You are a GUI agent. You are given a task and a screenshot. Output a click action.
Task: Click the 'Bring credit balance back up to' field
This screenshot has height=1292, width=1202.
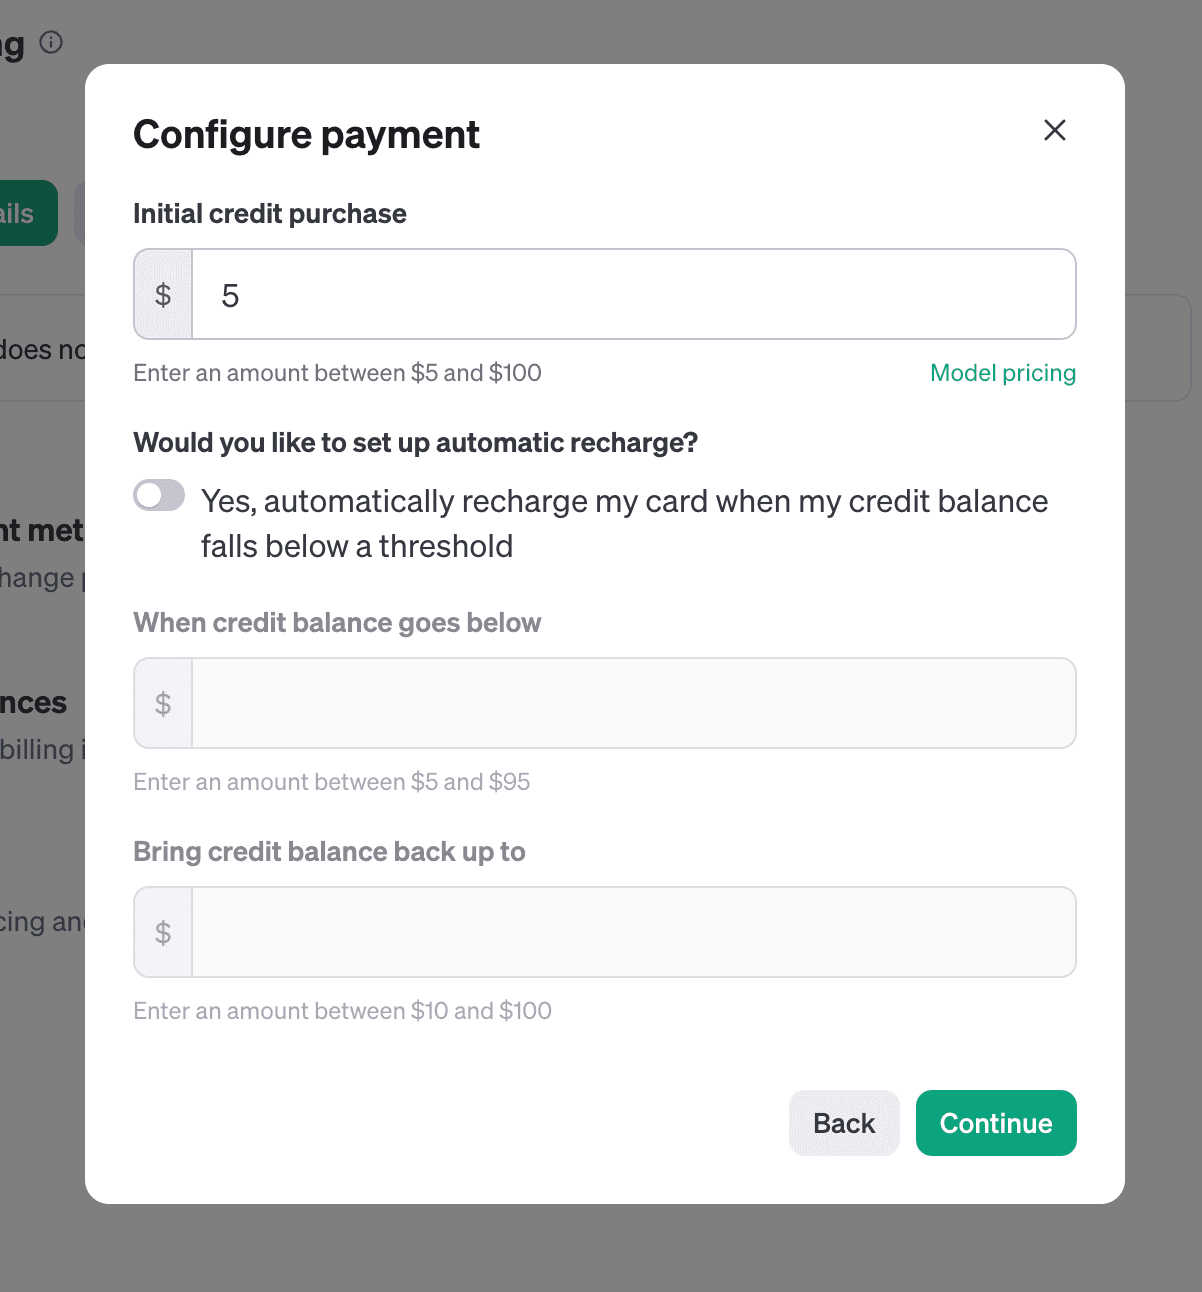tap(634, 932)
